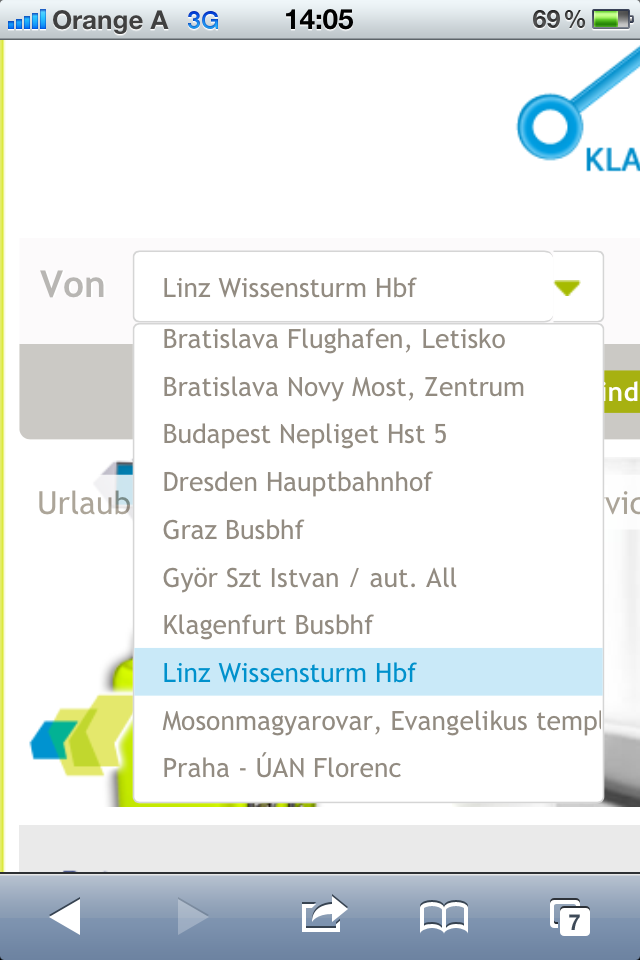
Task: Open the Safari share sheet icon
Action: (324, 915)
